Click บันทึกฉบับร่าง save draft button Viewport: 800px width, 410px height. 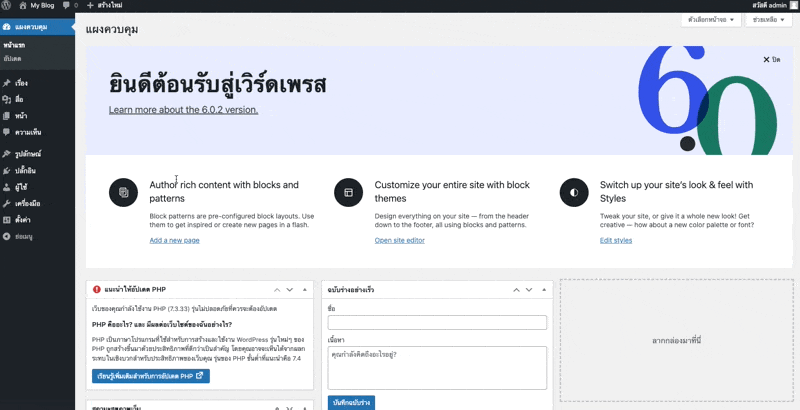pyautogui.click(x=351, y=402)
